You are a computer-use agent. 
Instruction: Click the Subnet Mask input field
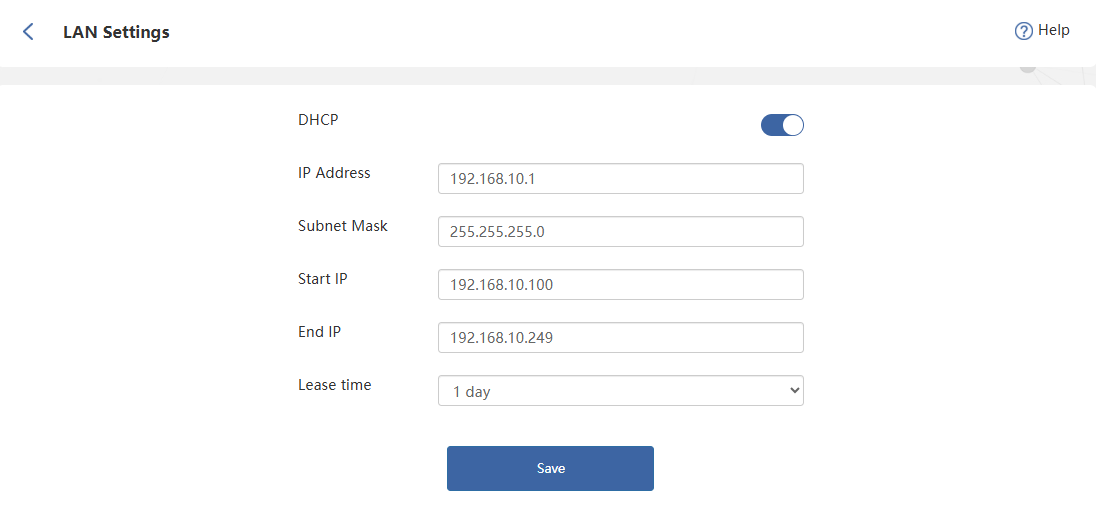coord(620,232)
